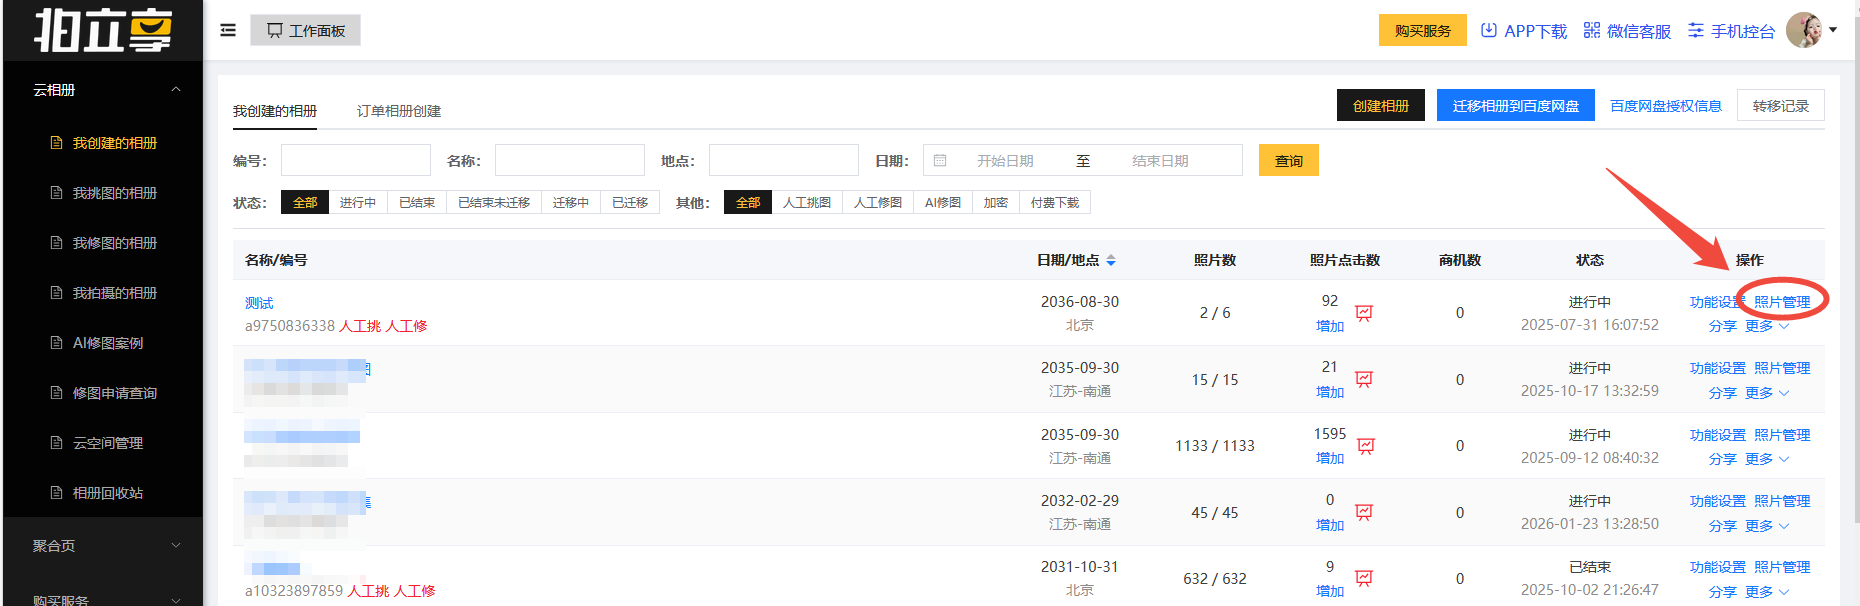Screen dimensions: 1860x606
Task: Open 我挑图的相册 in sidebar
Action: [114, 193]
